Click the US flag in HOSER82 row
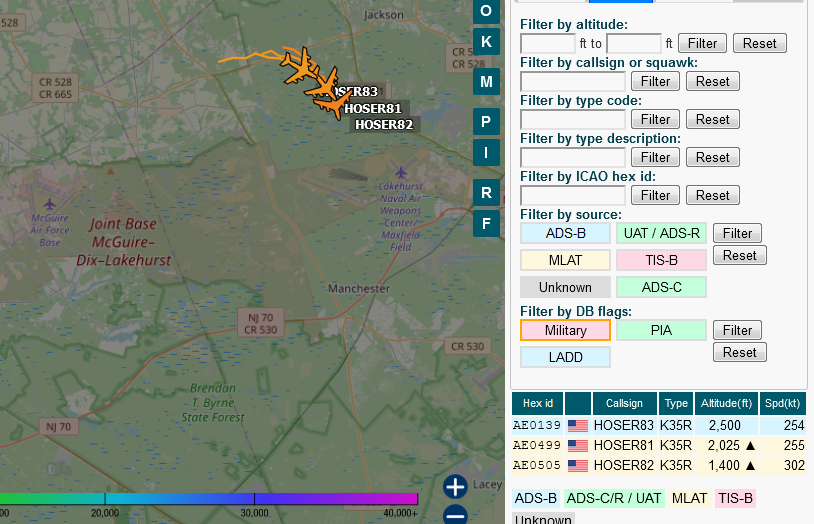The width and height of the screenshot is (814, 524). [x=577, y=465]
